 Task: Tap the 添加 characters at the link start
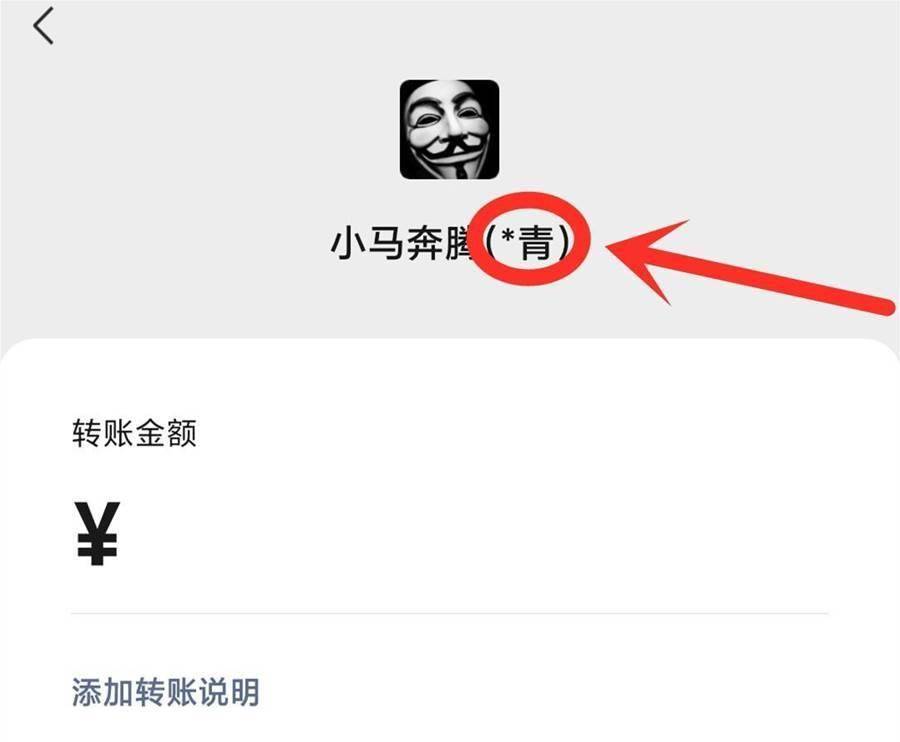point(103,692)
